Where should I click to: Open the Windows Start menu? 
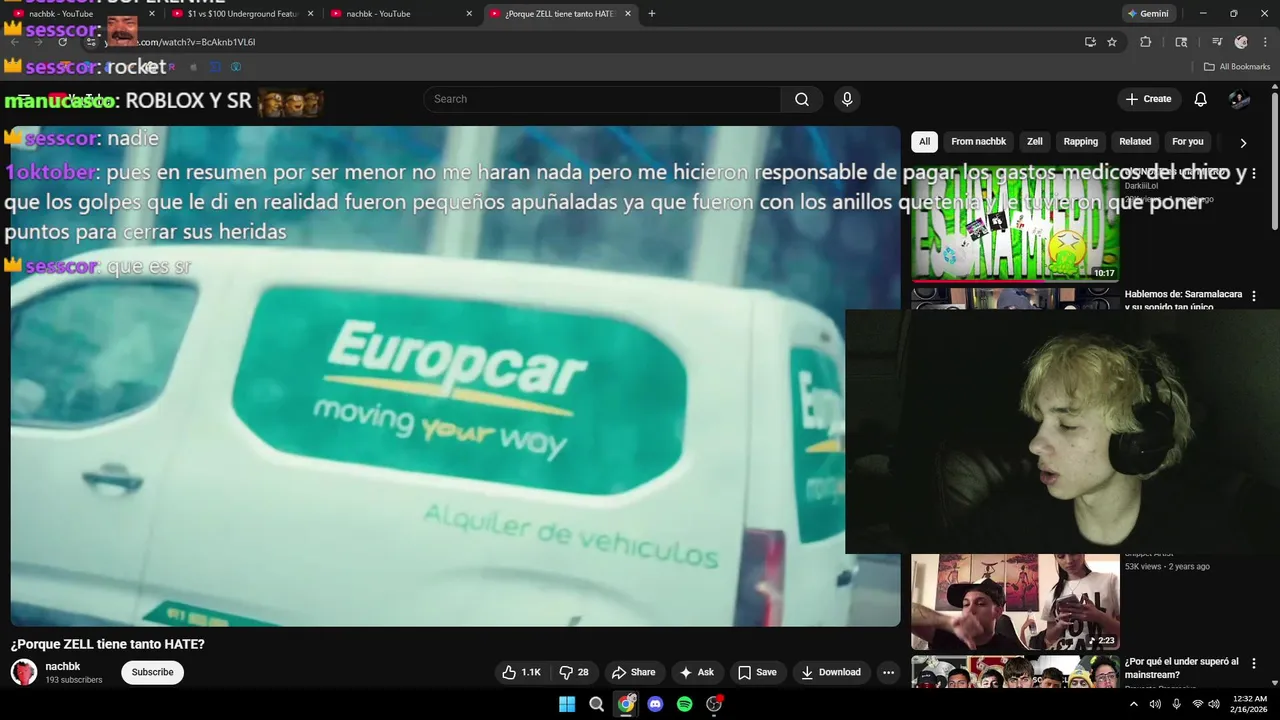coord(567,704)
